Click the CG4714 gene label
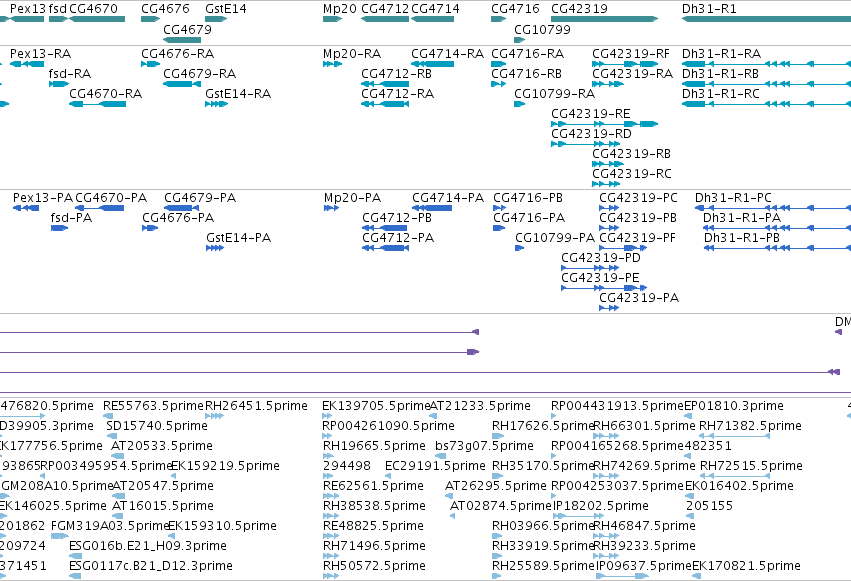Viewport: 851px width, 581px height. (x=435, y=9)
